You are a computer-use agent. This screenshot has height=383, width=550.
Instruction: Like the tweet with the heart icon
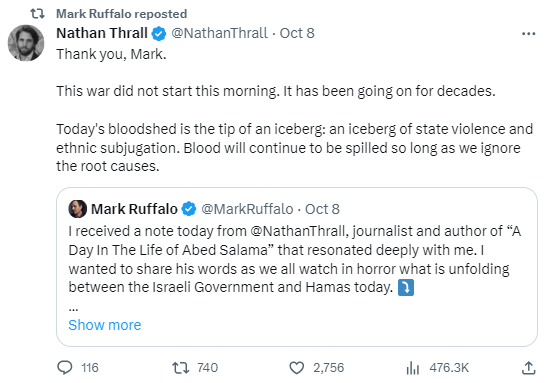pos(297,368)
